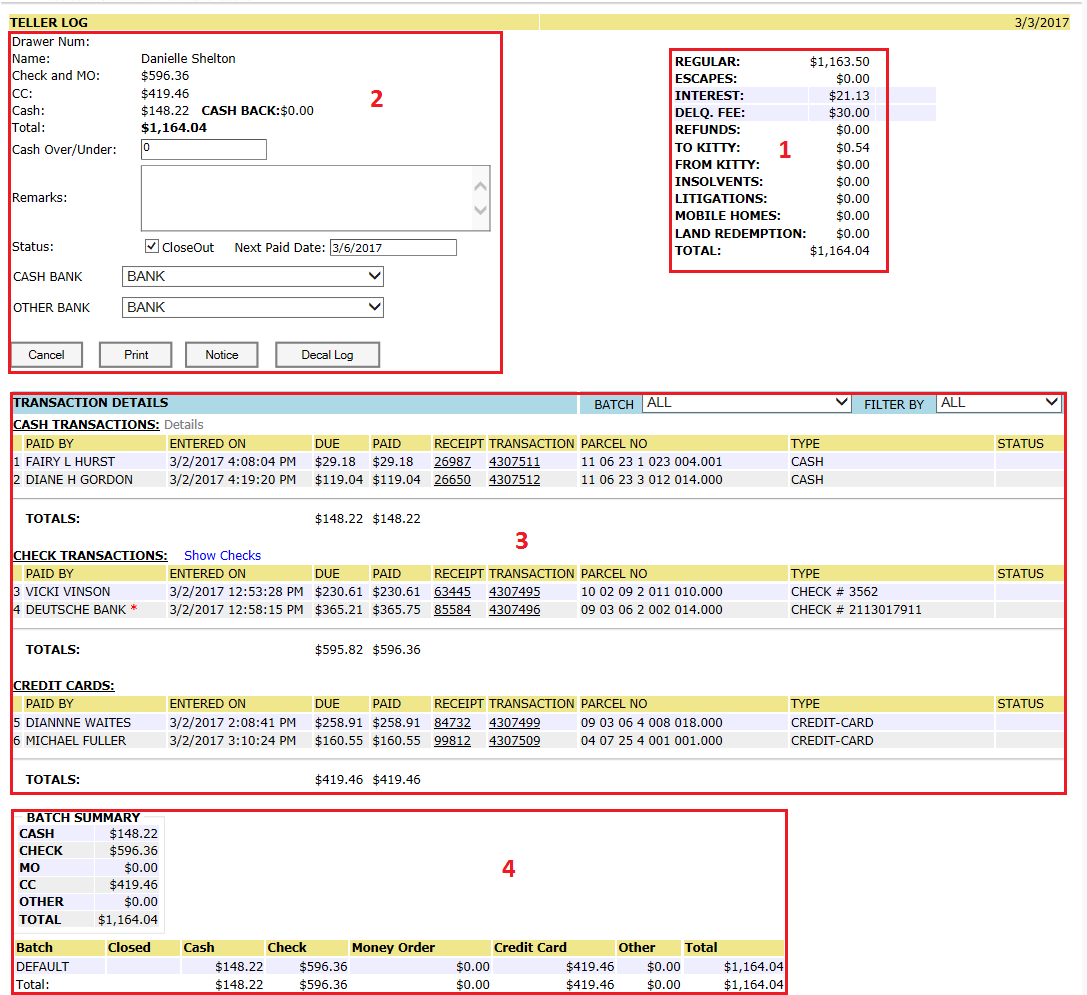Open the CASH BANK dropdown
This screenshot has height=995, width=1087.
(x=252, y=277)
